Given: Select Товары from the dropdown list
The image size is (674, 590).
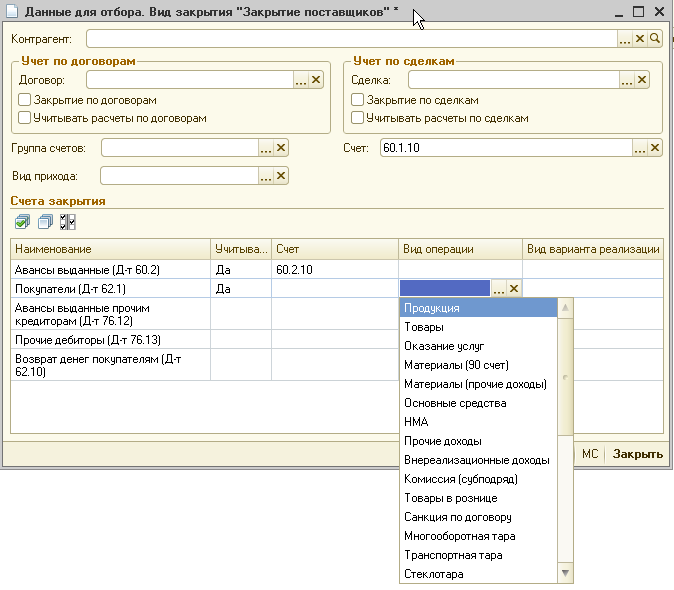Looking at the screenshot, I should click(x=424, y=327).
